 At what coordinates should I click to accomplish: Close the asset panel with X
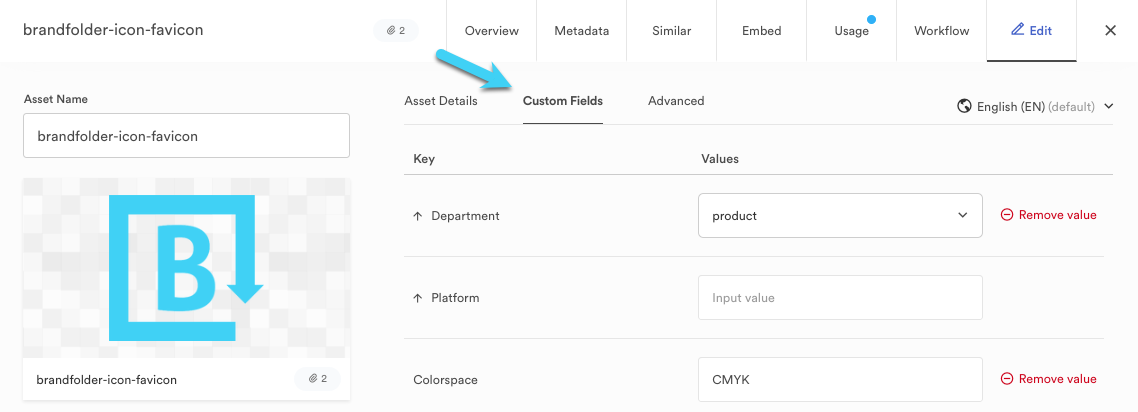(x=1110, y=31)
